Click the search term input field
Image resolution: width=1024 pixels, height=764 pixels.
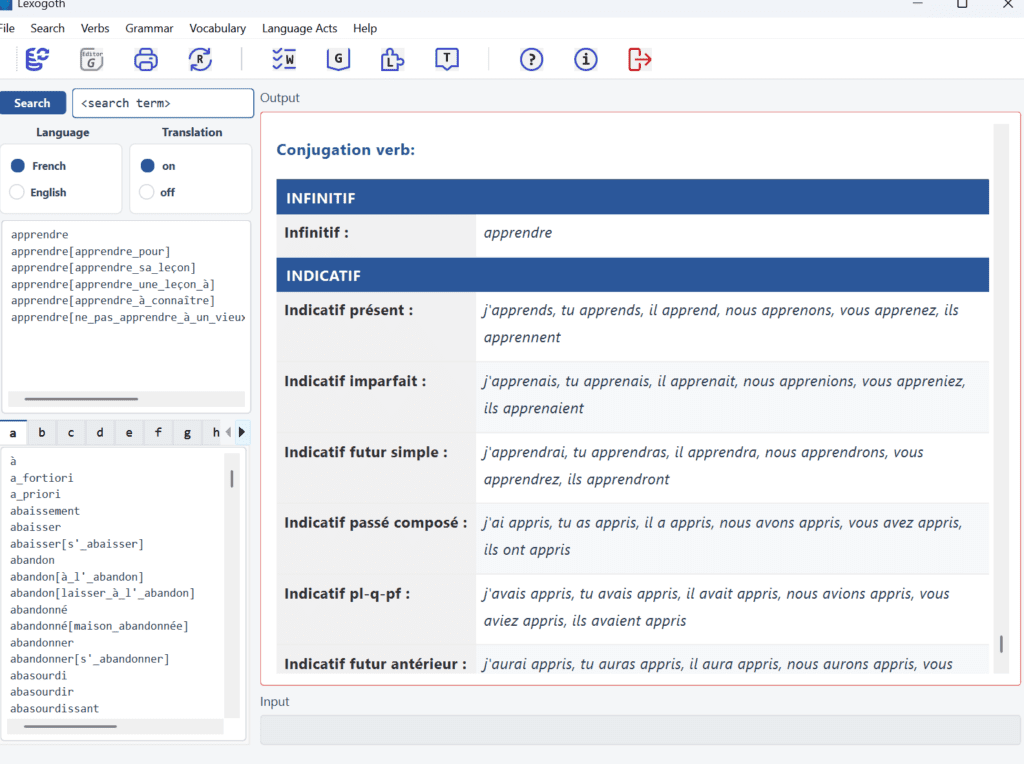pos(163,103)
